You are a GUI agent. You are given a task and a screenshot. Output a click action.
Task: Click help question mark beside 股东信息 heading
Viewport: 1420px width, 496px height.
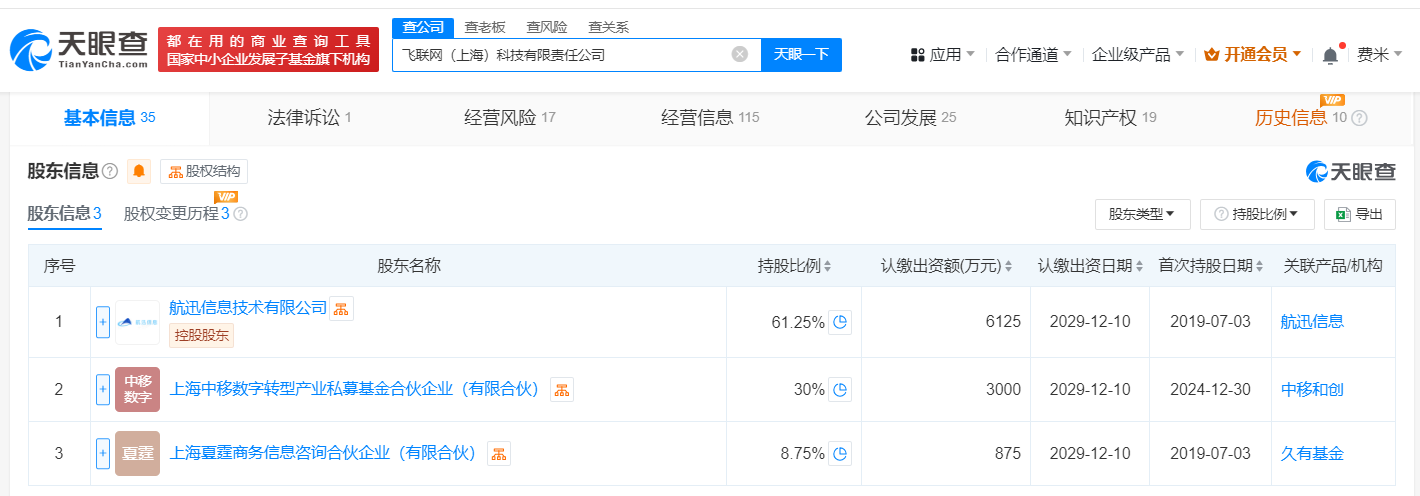point(110,172)
